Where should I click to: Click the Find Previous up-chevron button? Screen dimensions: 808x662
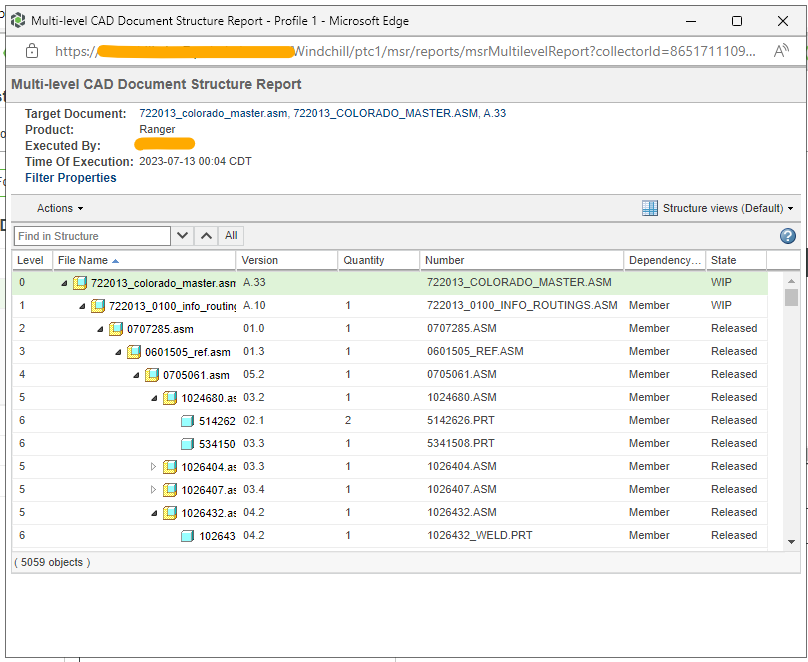tap(206, 236)
